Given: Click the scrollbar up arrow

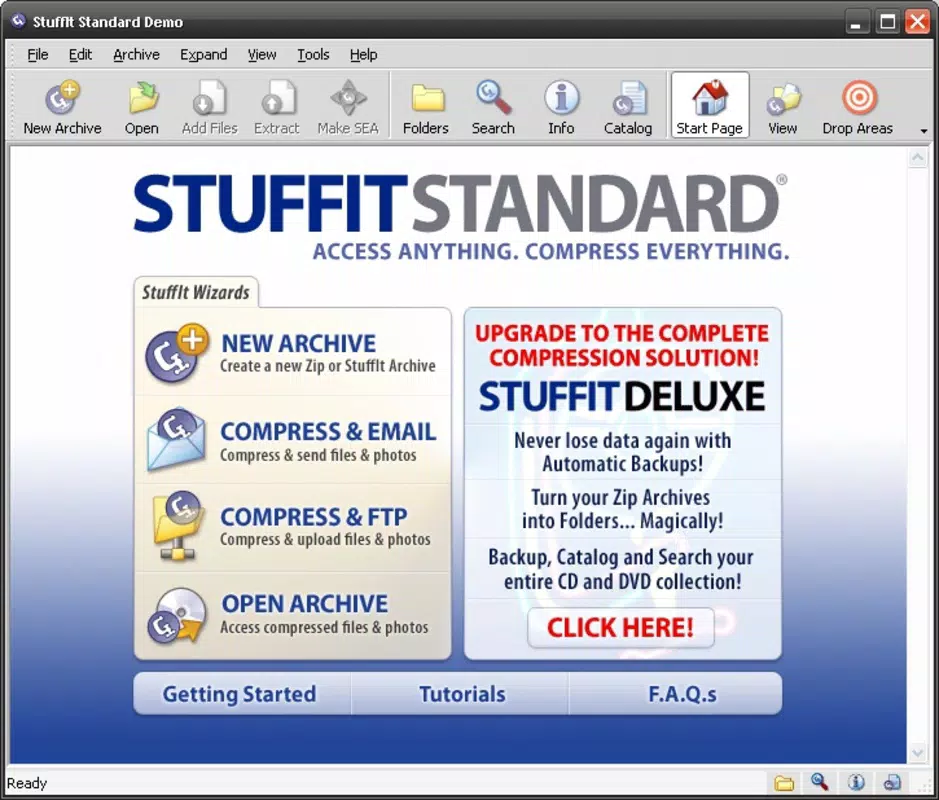Looking at the screenshot, I should click(917, 158).
